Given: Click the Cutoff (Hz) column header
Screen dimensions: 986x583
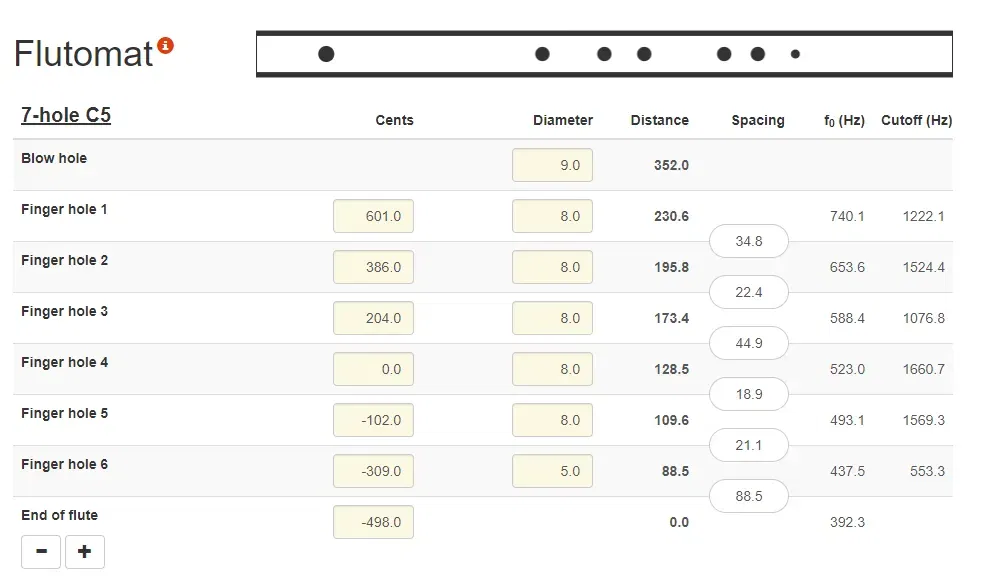Looking at the screenshot, I should [x=916, y=120].
